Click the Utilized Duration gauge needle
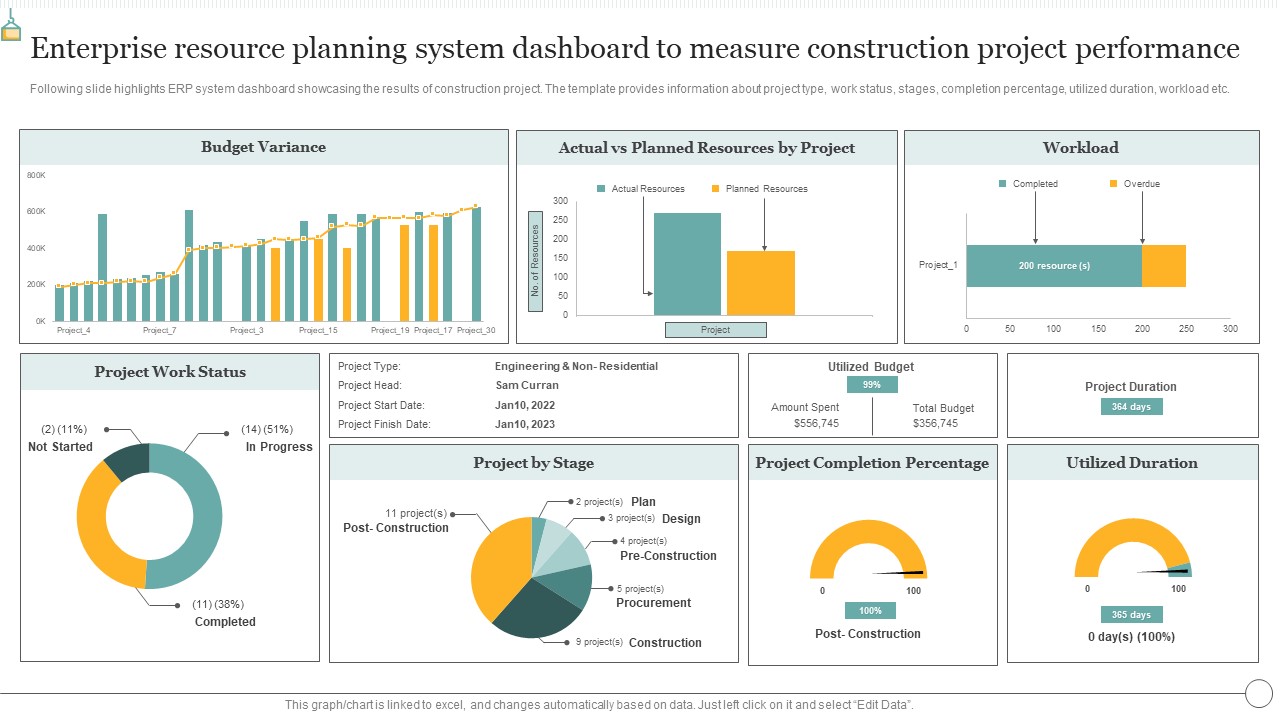Screen dimensions: 1280x720 tap(1164, 571)
